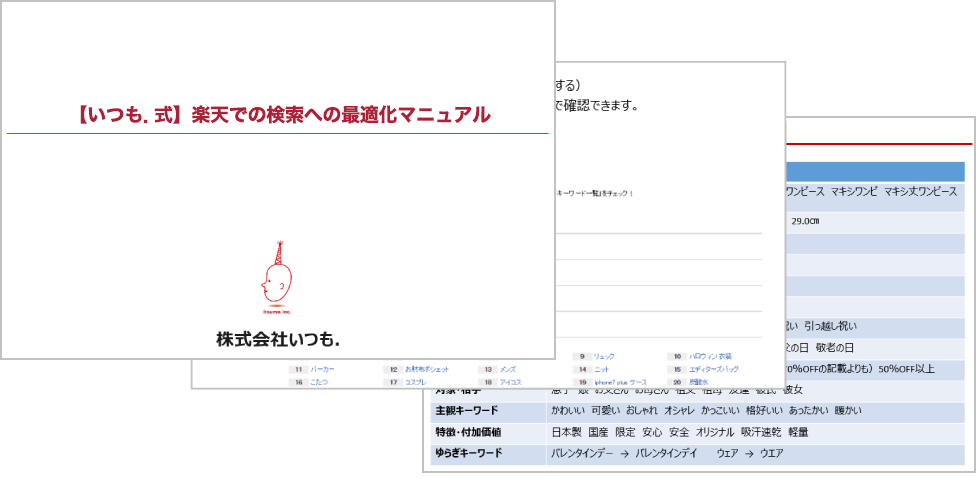Click the マキシ丈ワンピース keyword
This screenshot has height=479, width=976.
tap(920, 192)
